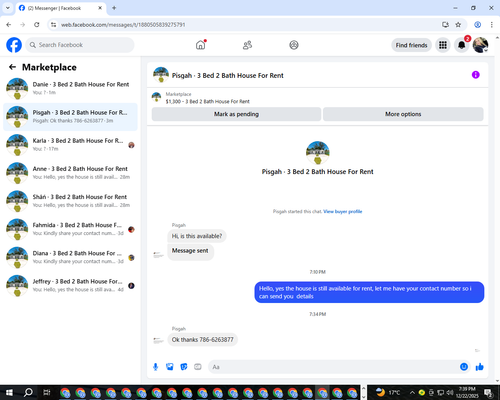Screen dimensions: 500x400
Task: Reload the page
Action: coord(37,25)
